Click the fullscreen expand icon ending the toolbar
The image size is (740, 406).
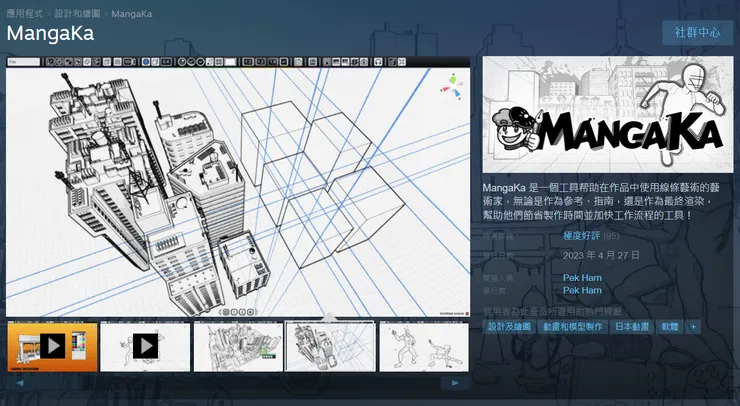[x=402, y=62]
